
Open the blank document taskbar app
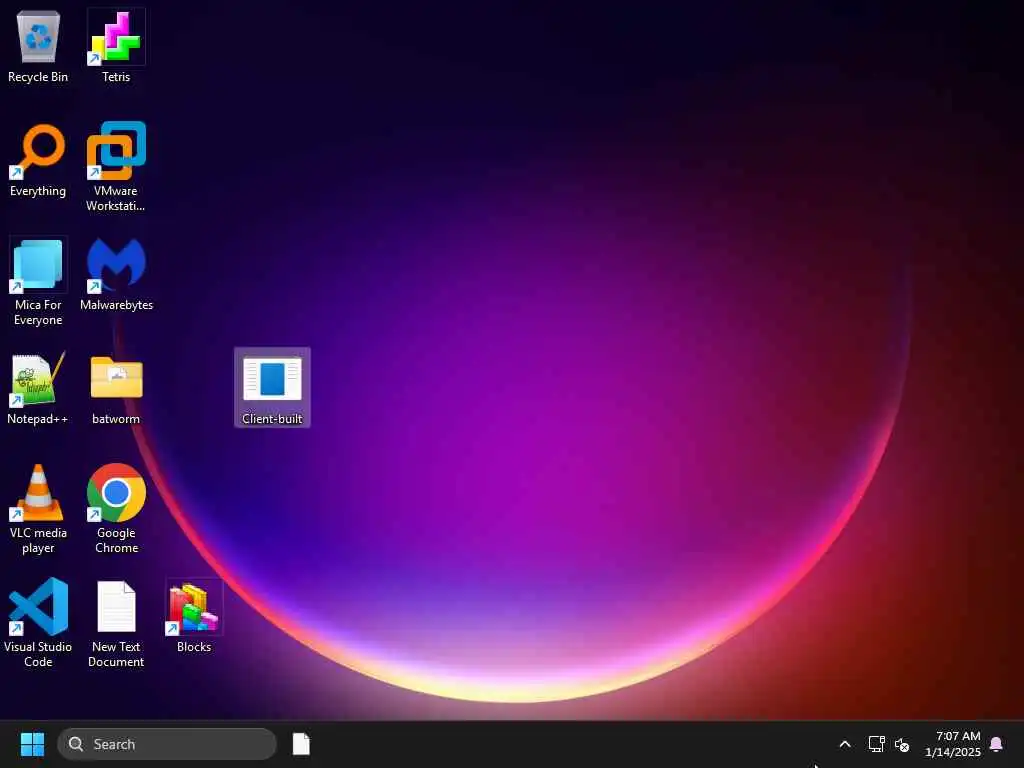tap(301, 744)
